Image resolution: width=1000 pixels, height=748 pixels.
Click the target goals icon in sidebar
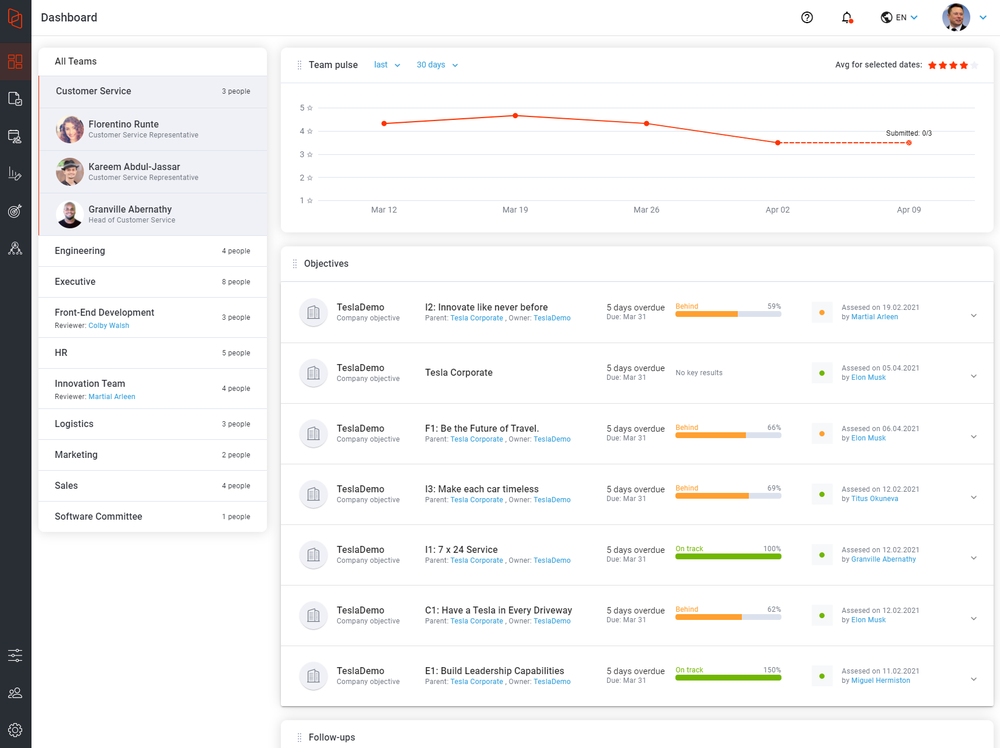[x=15, y=211]
